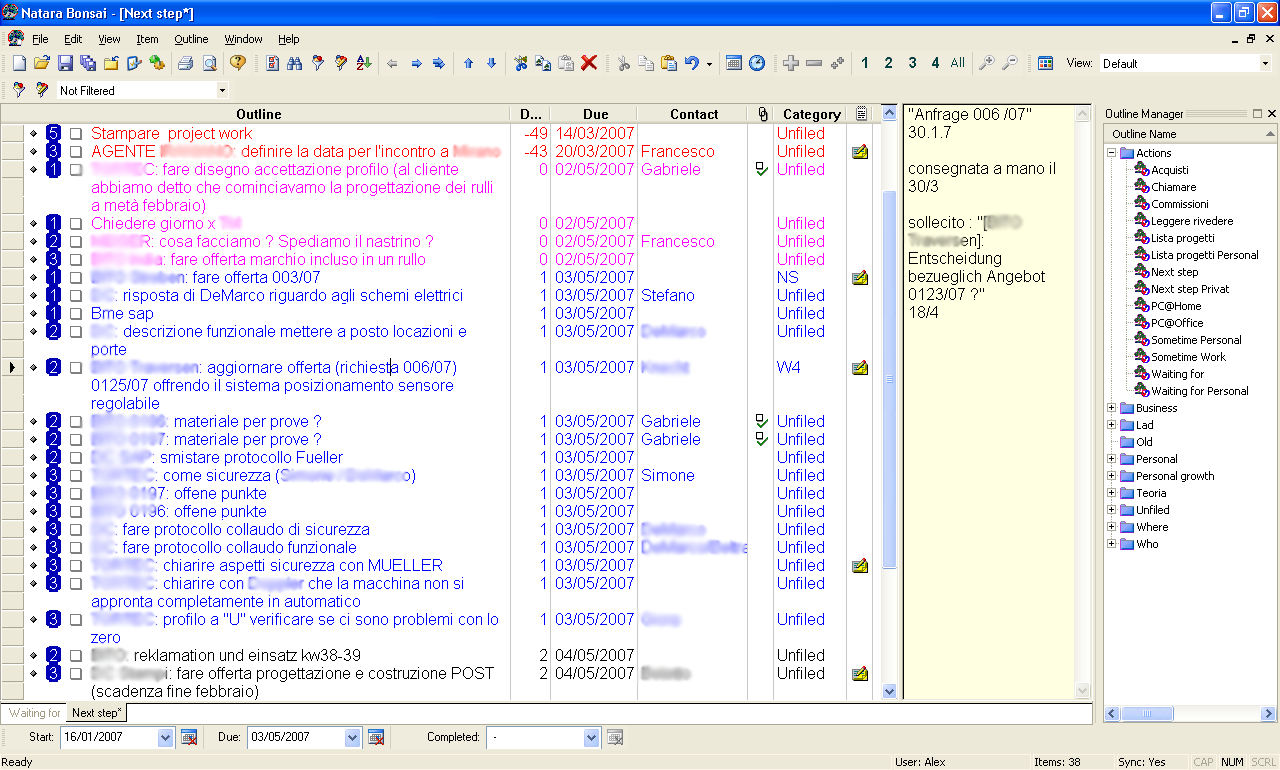The image size is (1280, 770).
Task: Tick the checkbox for 'Bme sap'
Action: (x=75, y=314)
